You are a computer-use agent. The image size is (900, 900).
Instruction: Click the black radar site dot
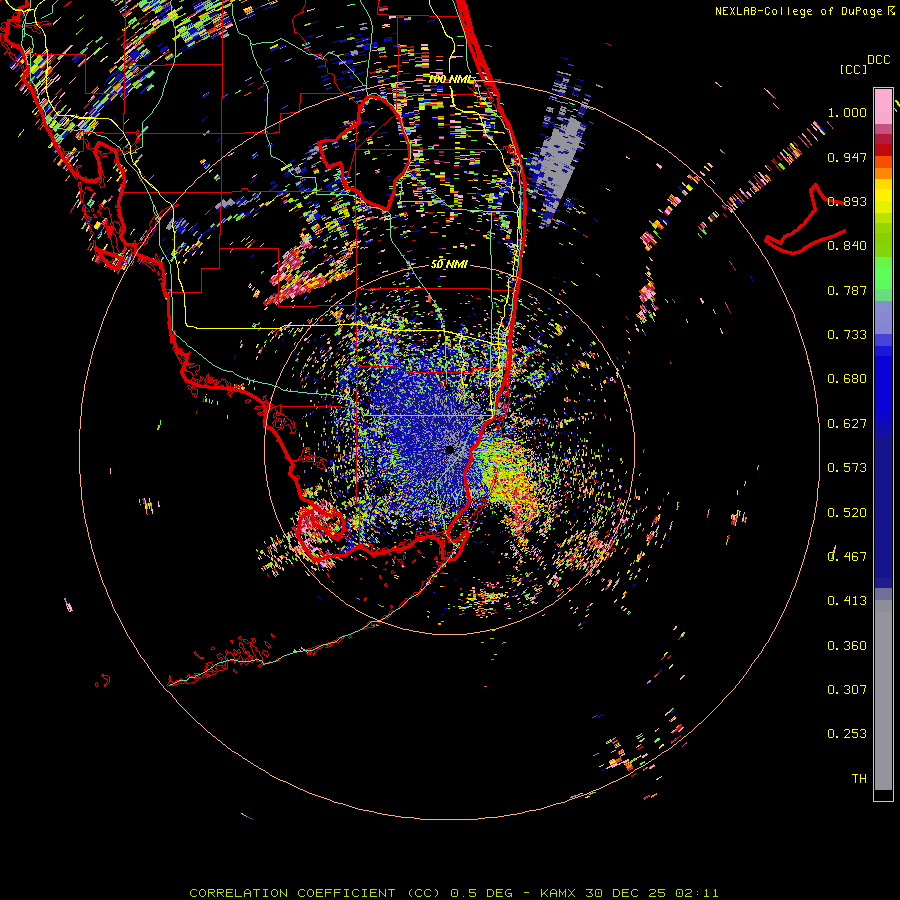(x=449, y=449)
